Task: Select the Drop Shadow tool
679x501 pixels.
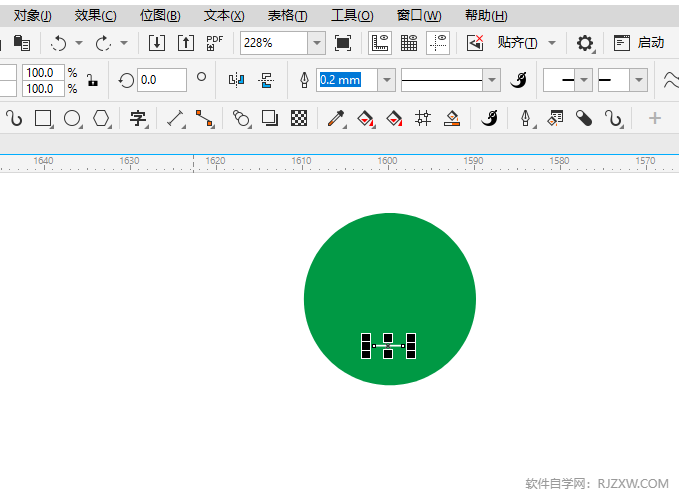Action: (x=270, y=118)
